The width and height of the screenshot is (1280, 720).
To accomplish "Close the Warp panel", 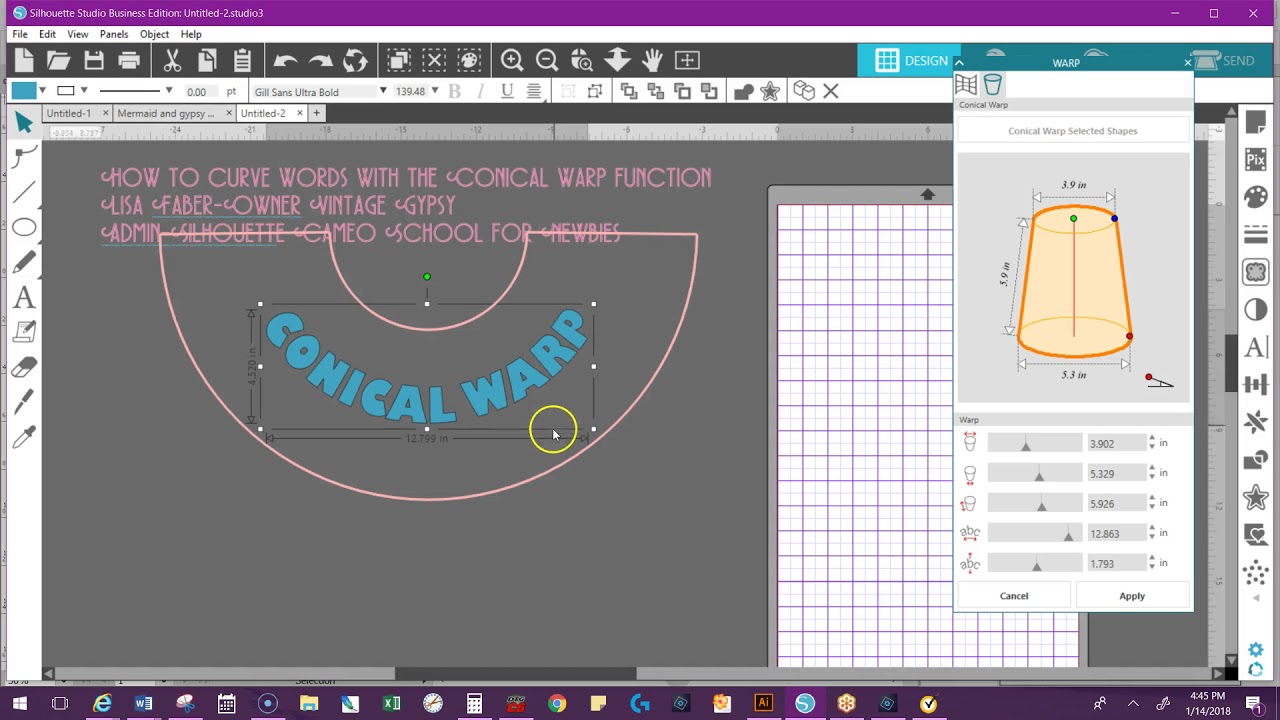I will coord(1188,62).
